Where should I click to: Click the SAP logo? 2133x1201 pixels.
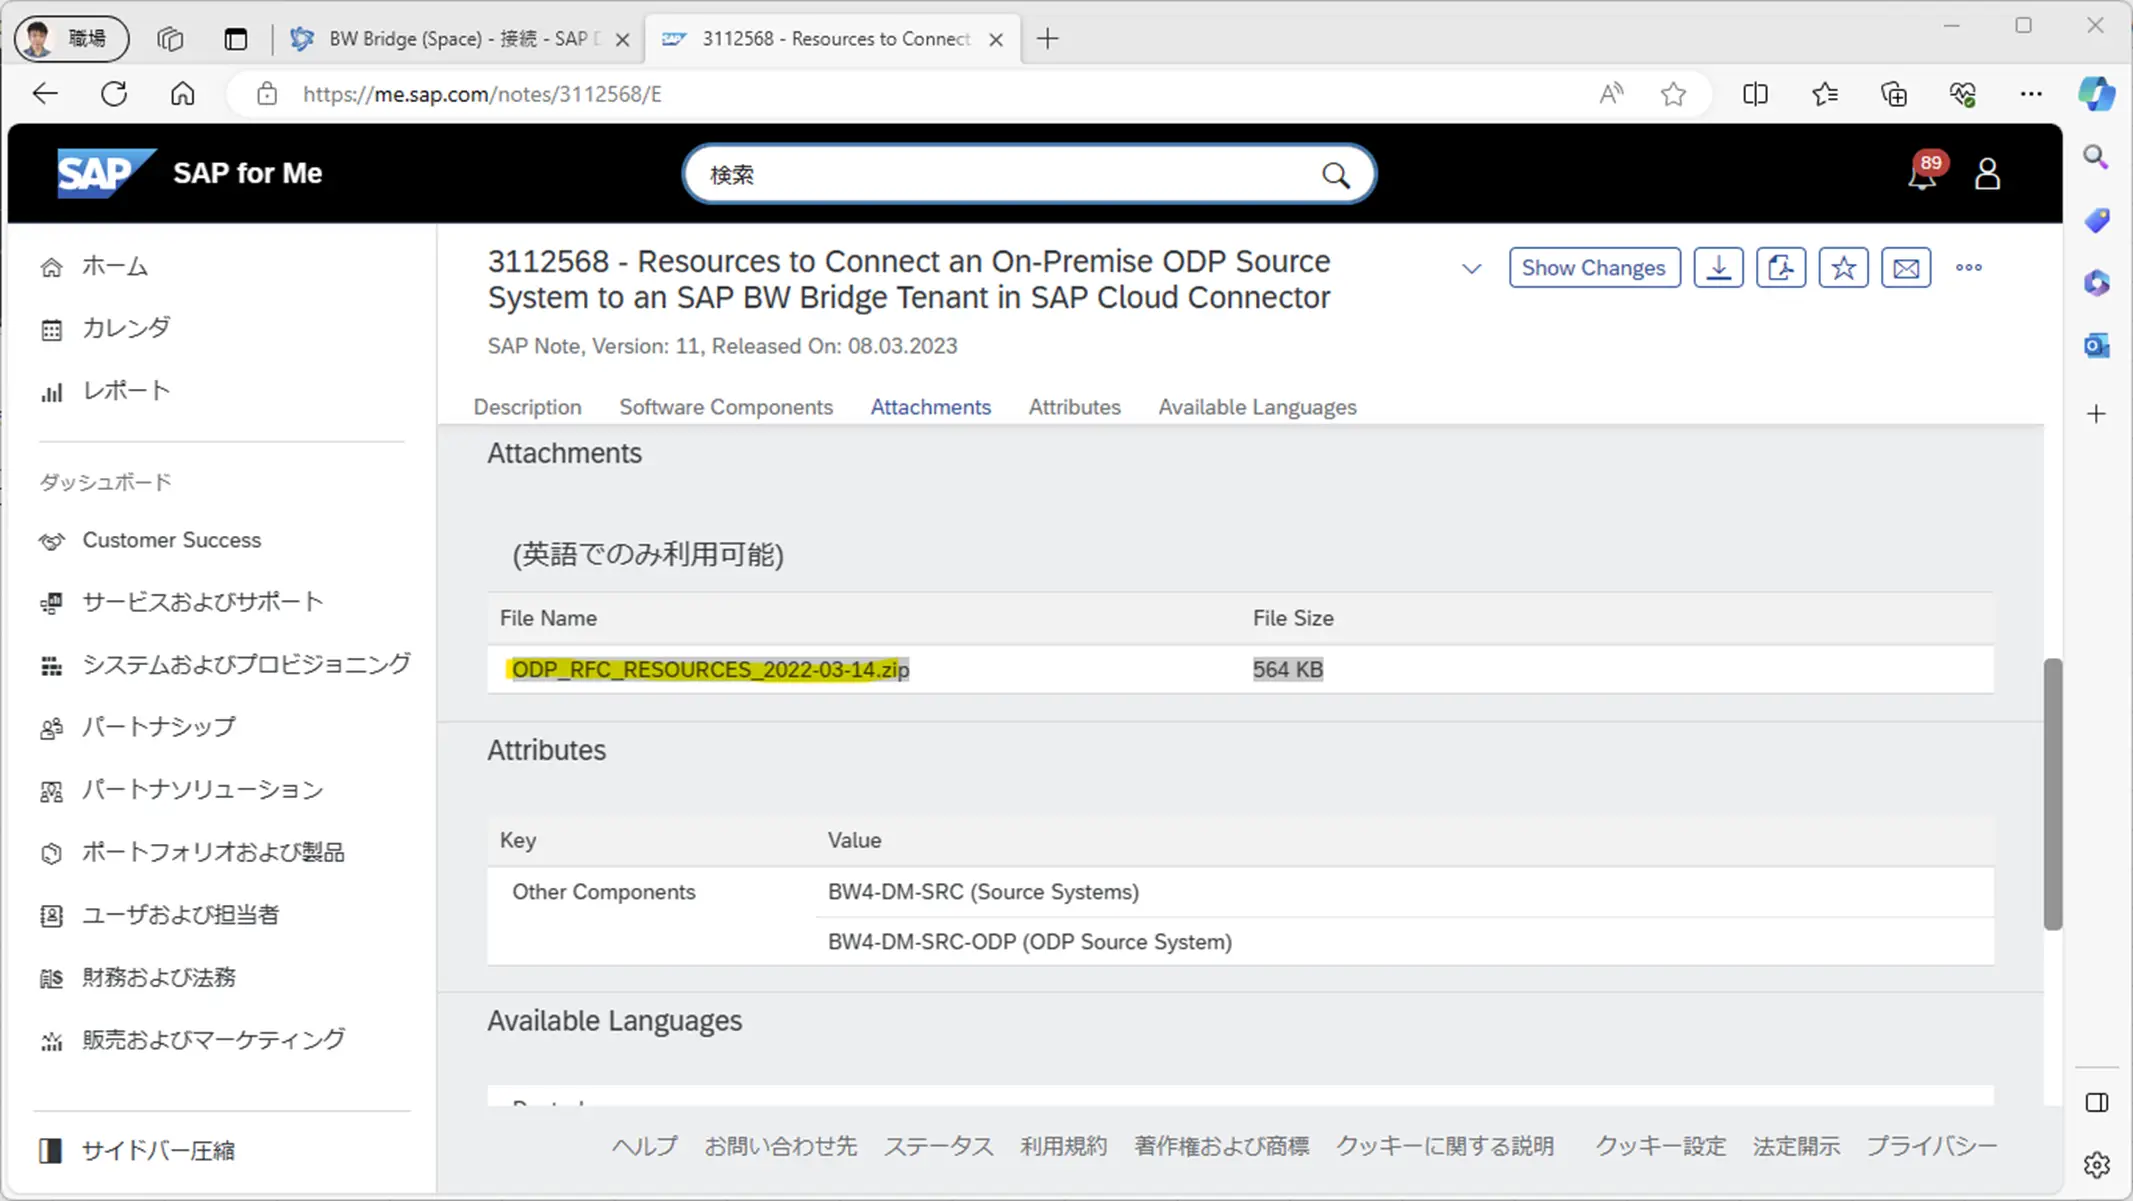[x=106, y=173]
